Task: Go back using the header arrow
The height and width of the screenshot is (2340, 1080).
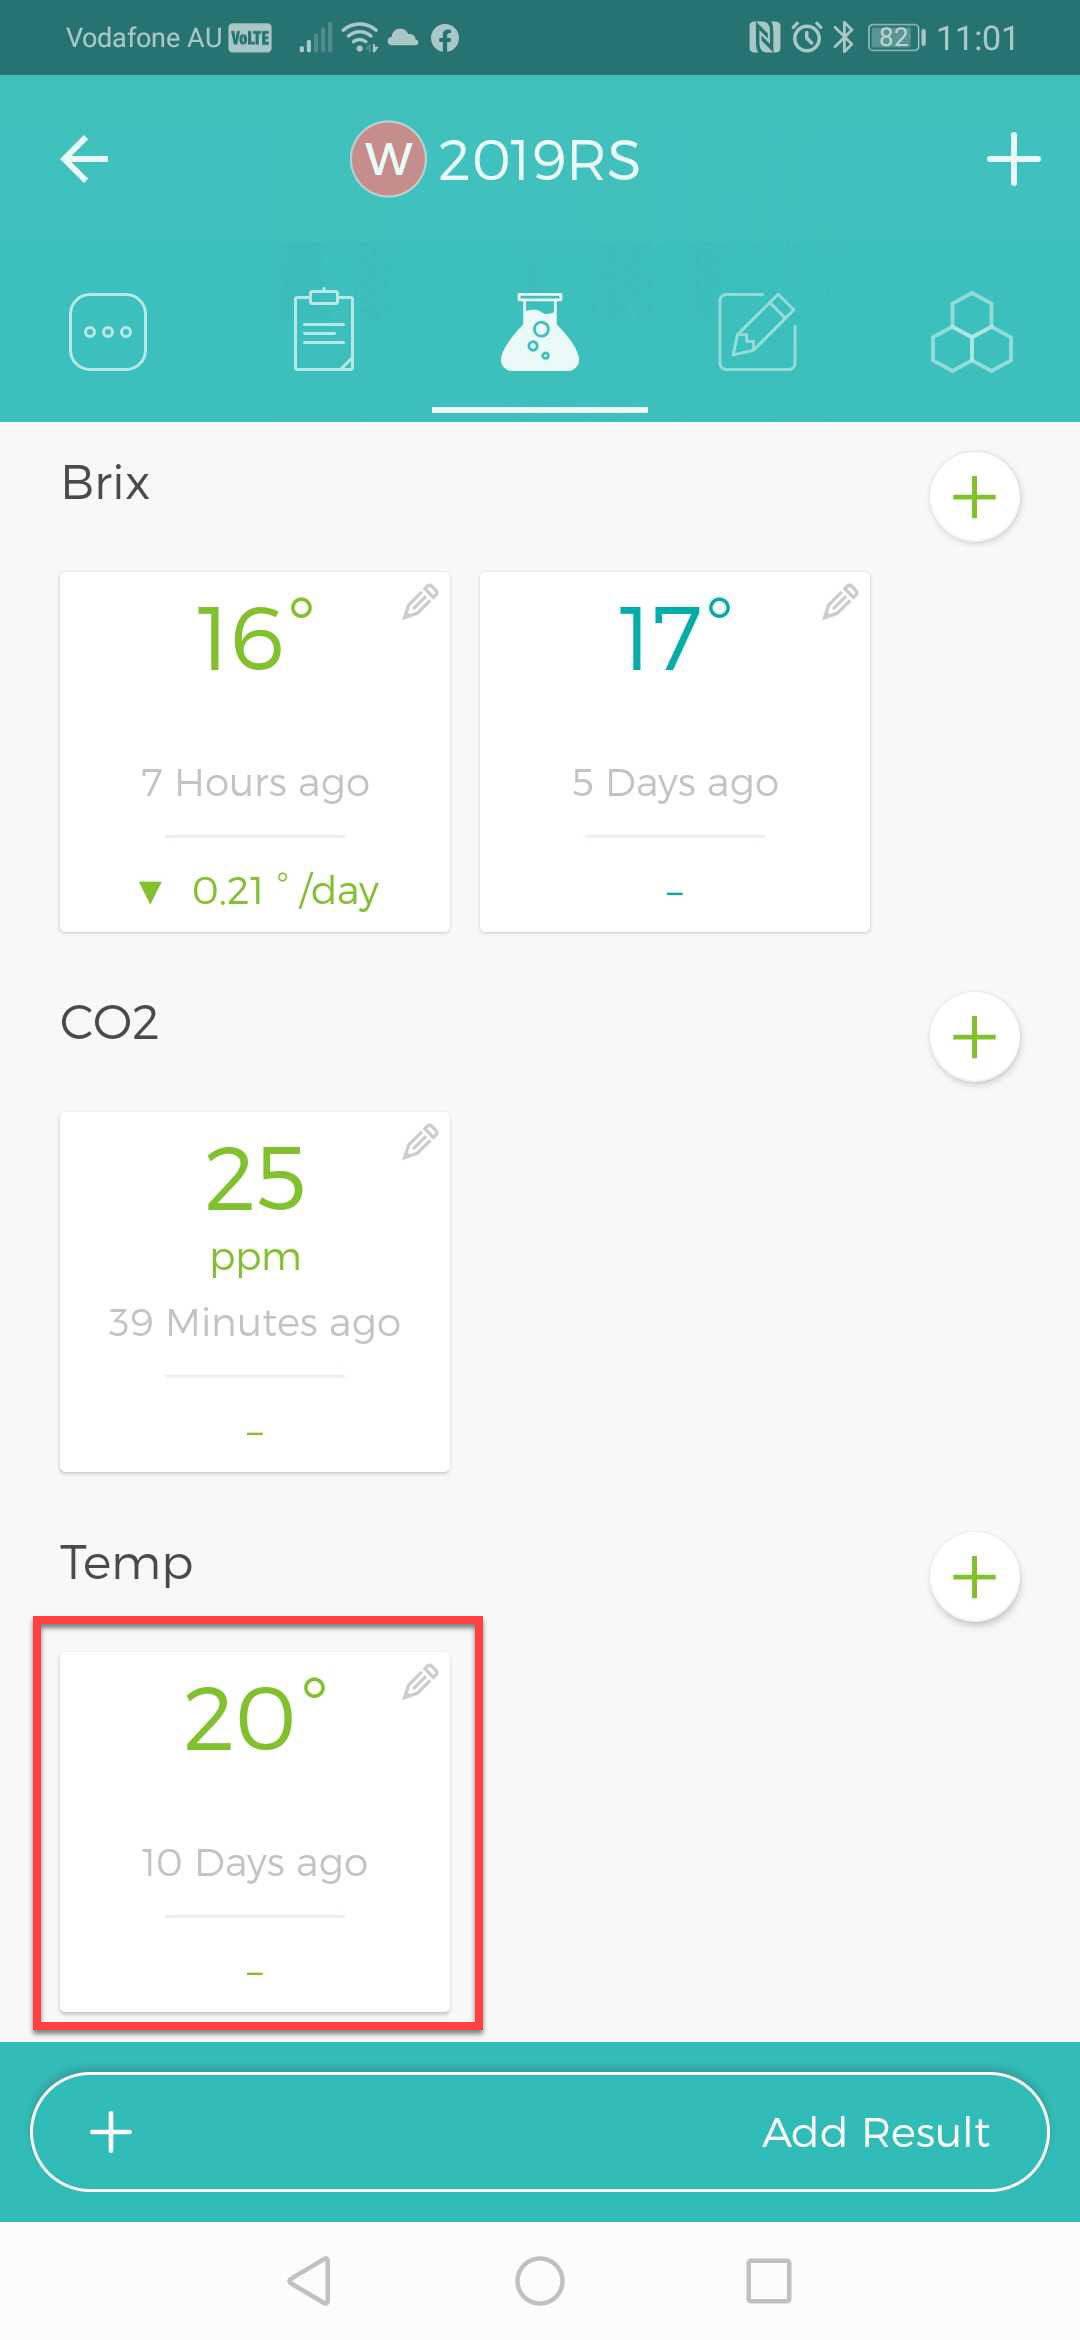Action: coord(84,159)
